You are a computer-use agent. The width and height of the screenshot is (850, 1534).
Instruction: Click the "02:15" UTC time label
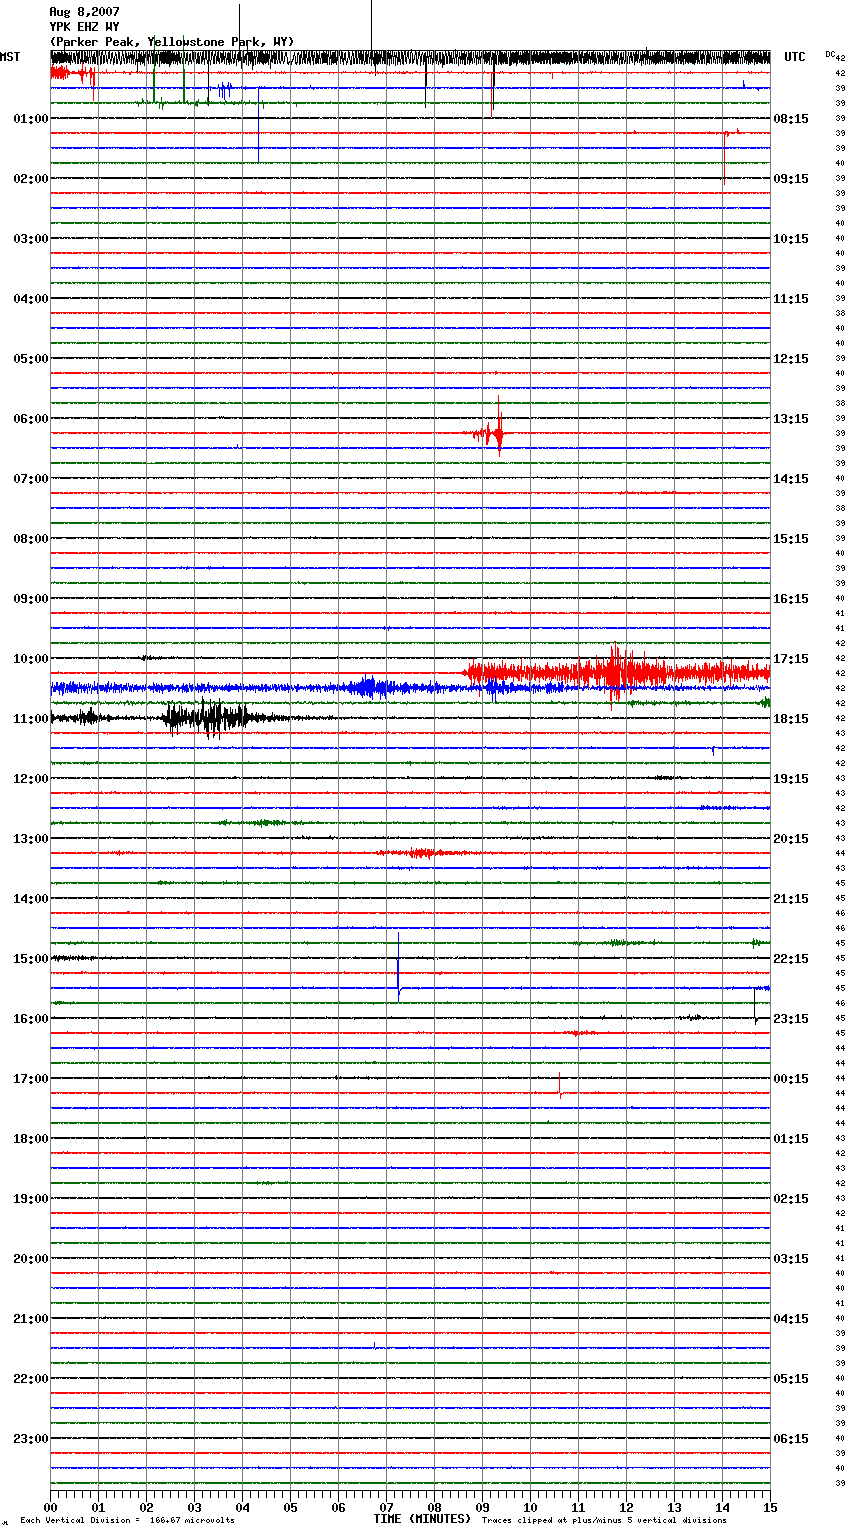791,1199
